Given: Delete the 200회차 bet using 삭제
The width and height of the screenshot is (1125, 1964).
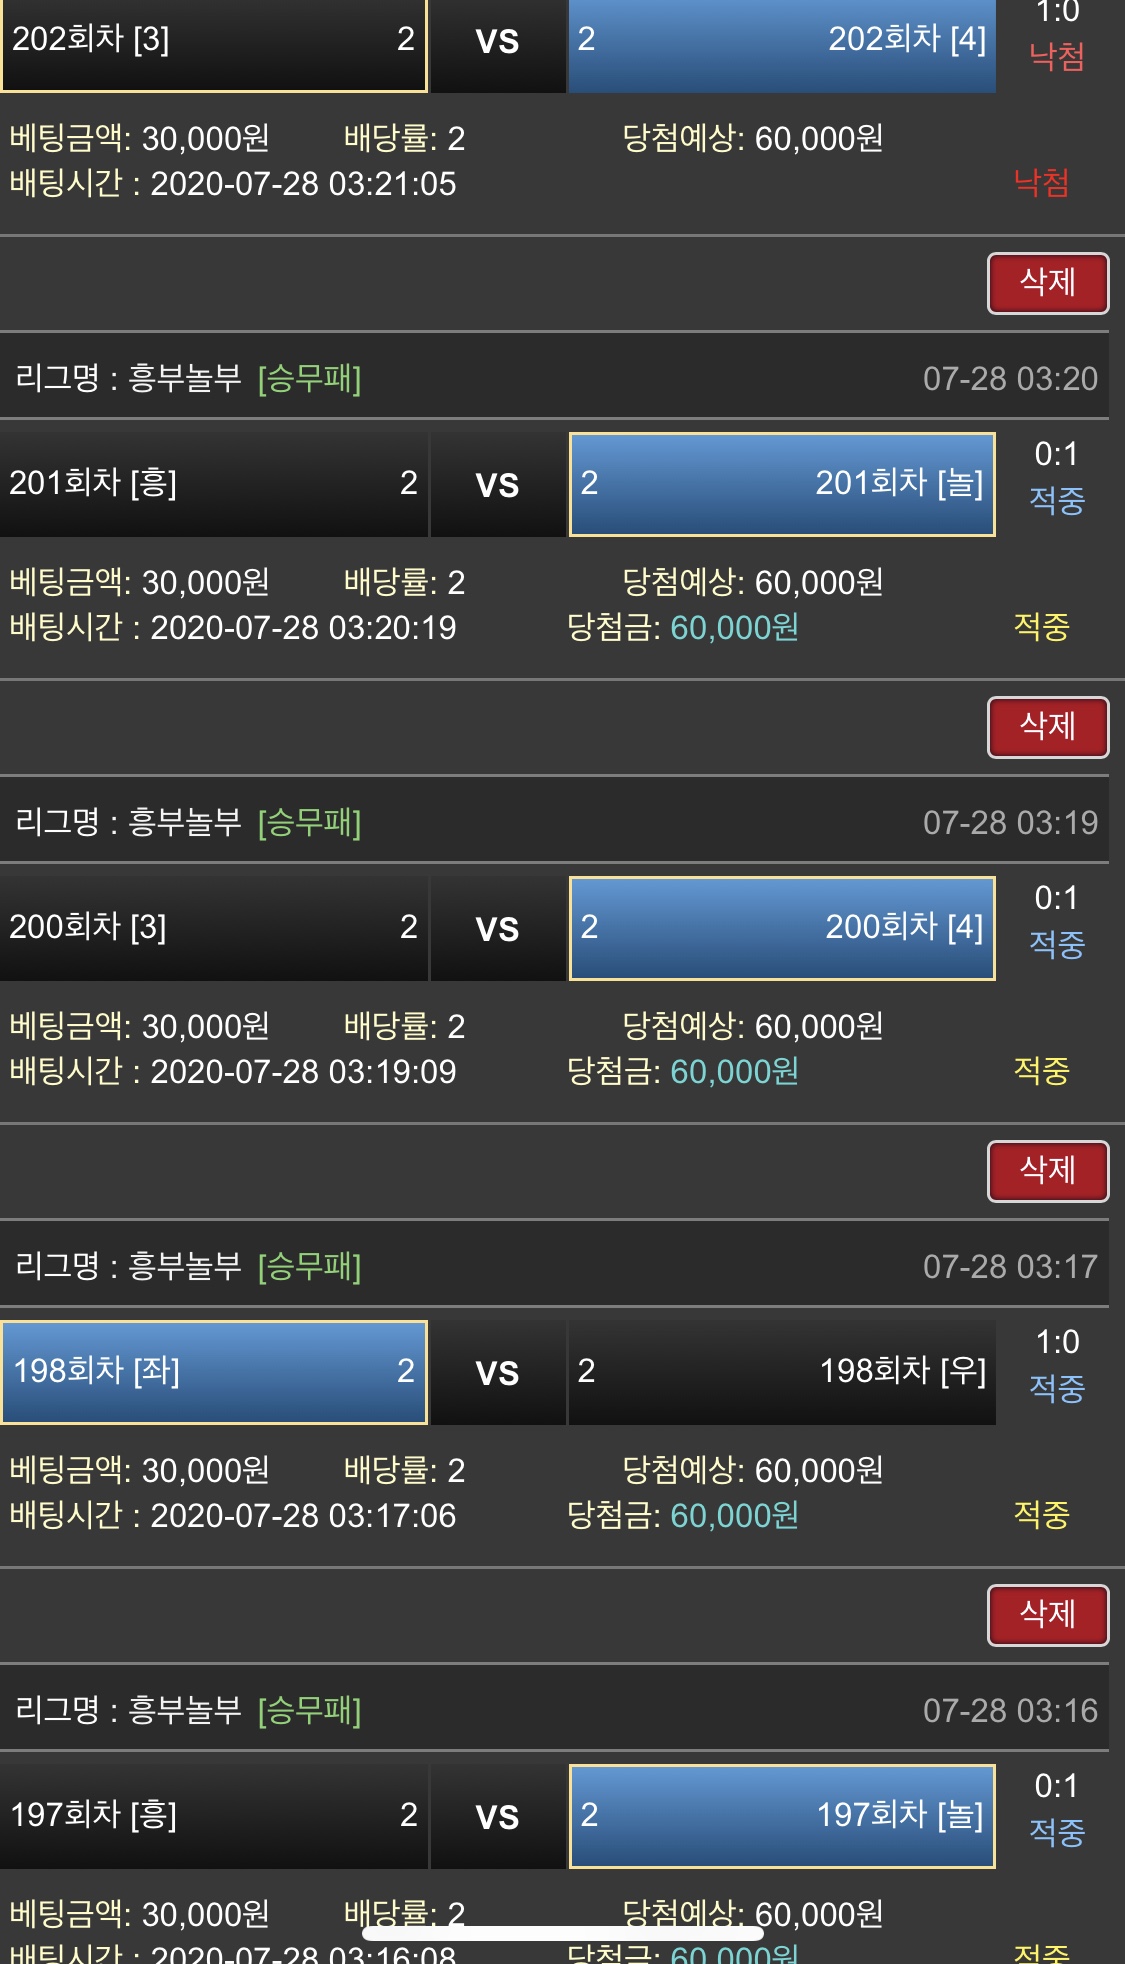Looking at the screenshot, I should 1047,1171.
